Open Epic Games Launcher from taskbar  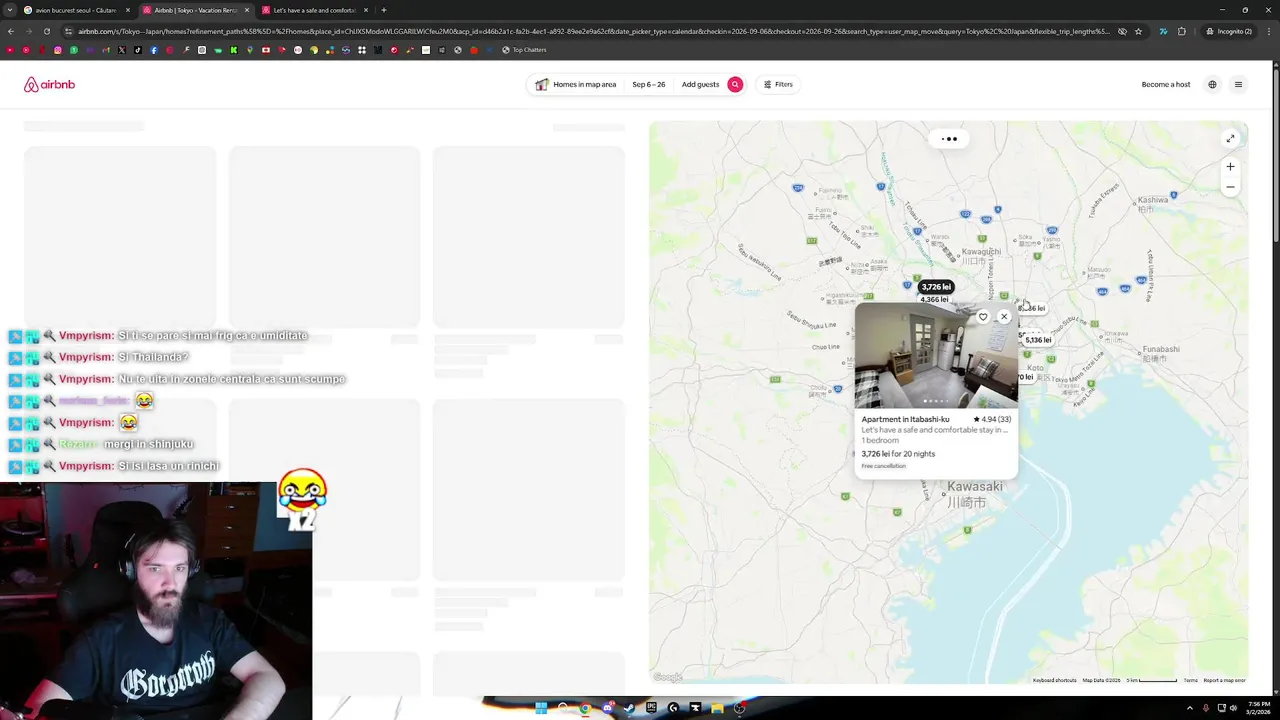pos(651,708)
